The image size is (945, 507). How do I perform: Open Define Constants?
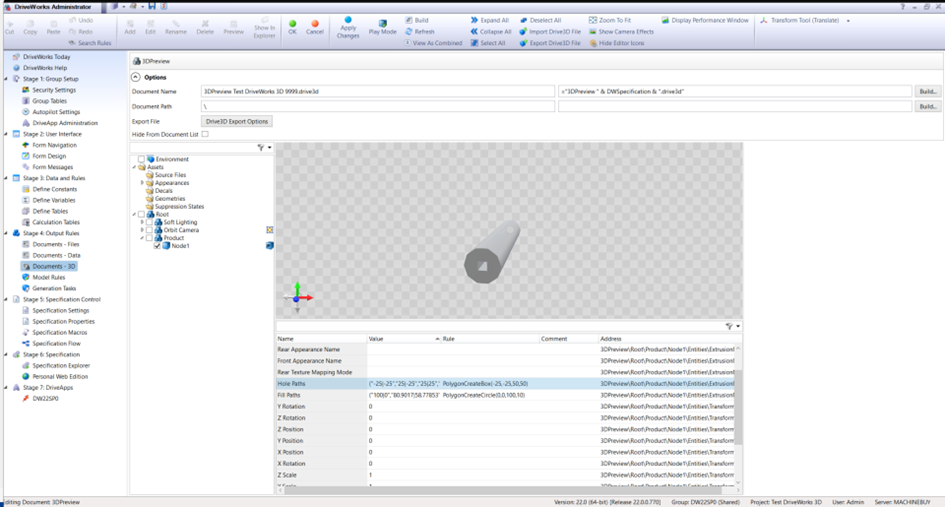pos(54,189)
